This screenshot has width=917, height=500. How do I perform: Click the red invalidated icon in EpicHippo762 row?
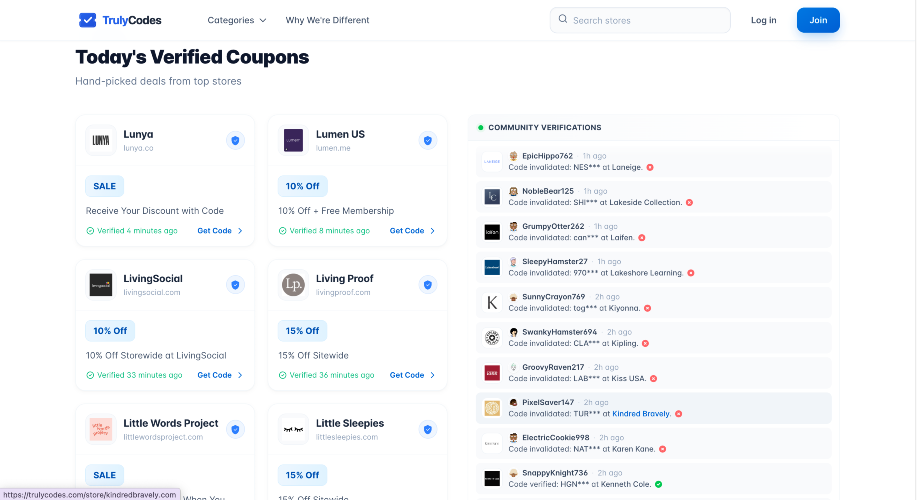(650, 167)
